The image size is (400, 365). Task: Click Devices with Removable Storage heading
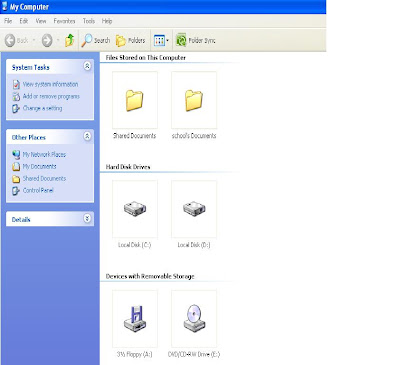(x=150, y=276)
